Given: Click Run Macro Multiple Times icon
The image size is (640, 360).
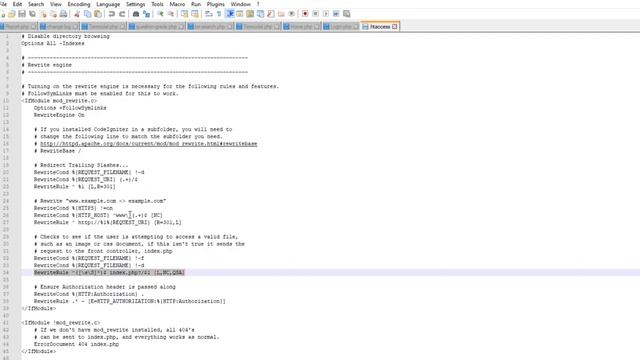Looking at the screenshot, I should pyautogui.click(x=336, y=14).
